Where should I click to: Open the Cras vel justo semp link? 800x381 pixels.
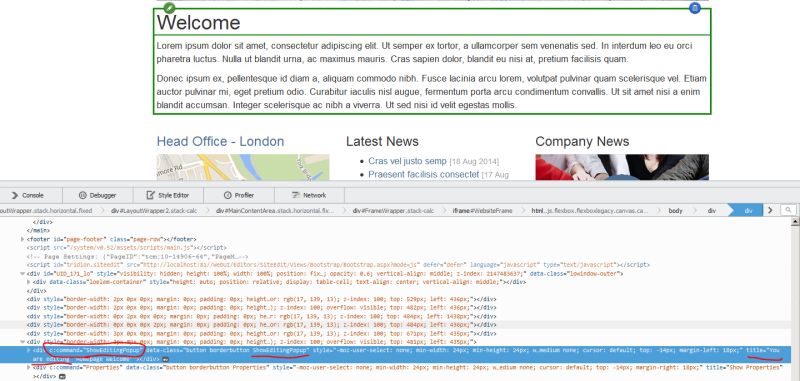(x=407, y=161)
